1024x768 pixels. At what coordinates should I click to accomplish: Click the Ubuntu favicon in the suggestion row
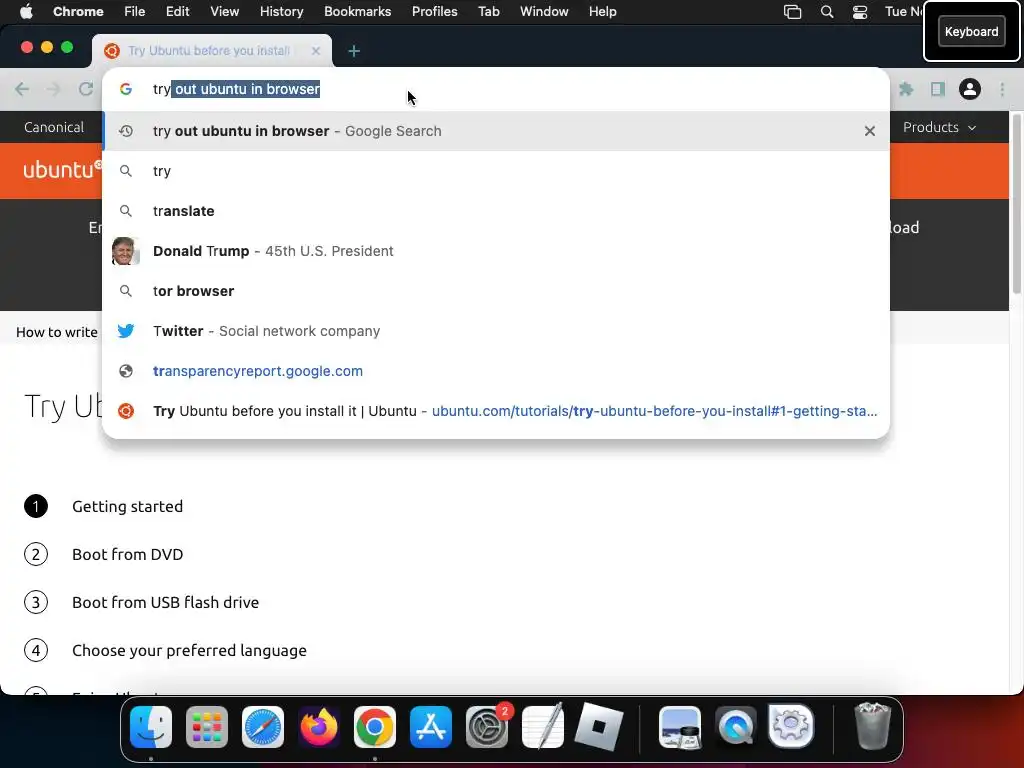click(x=126, y=411)
